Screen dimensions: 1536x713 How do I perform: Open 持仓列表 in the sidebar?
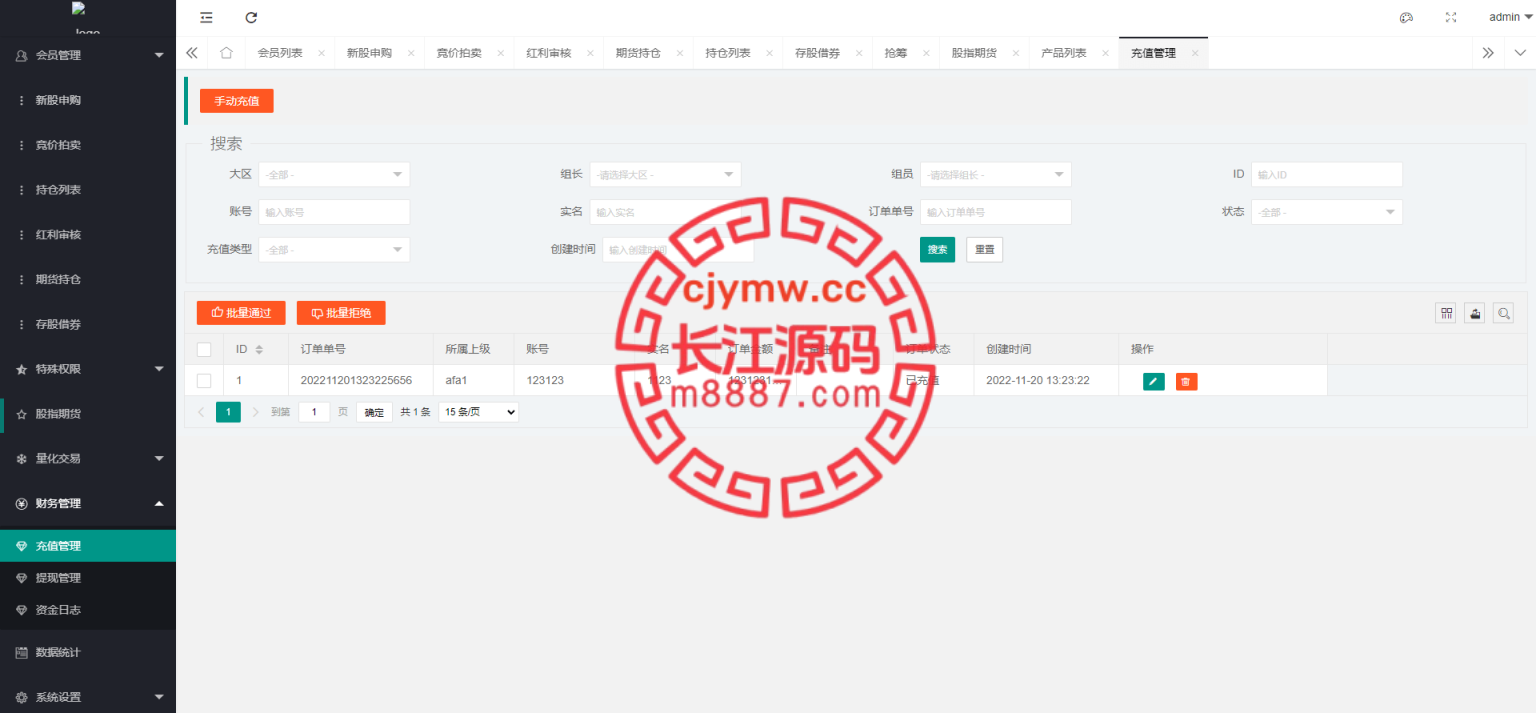pyautogui.click(x=88, y=190)
